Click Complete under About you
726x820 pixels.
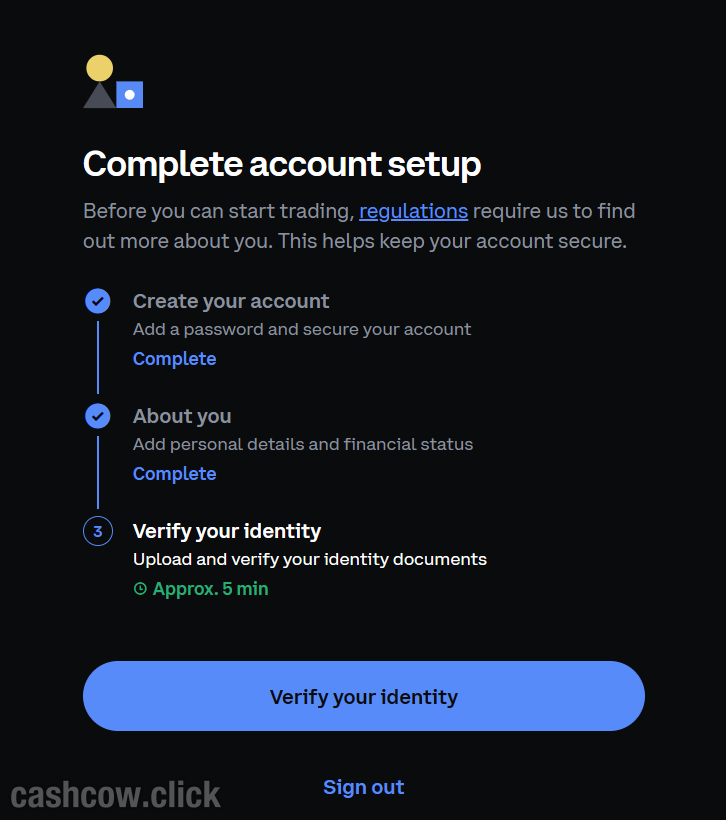[174, 474]
